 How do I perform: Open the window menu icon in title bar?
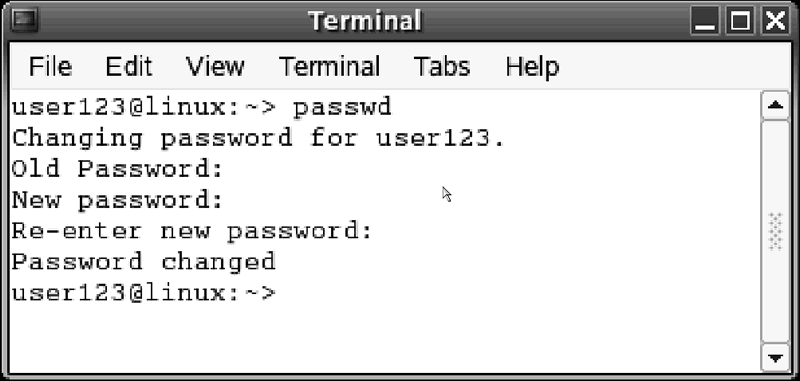click(24, 20)
